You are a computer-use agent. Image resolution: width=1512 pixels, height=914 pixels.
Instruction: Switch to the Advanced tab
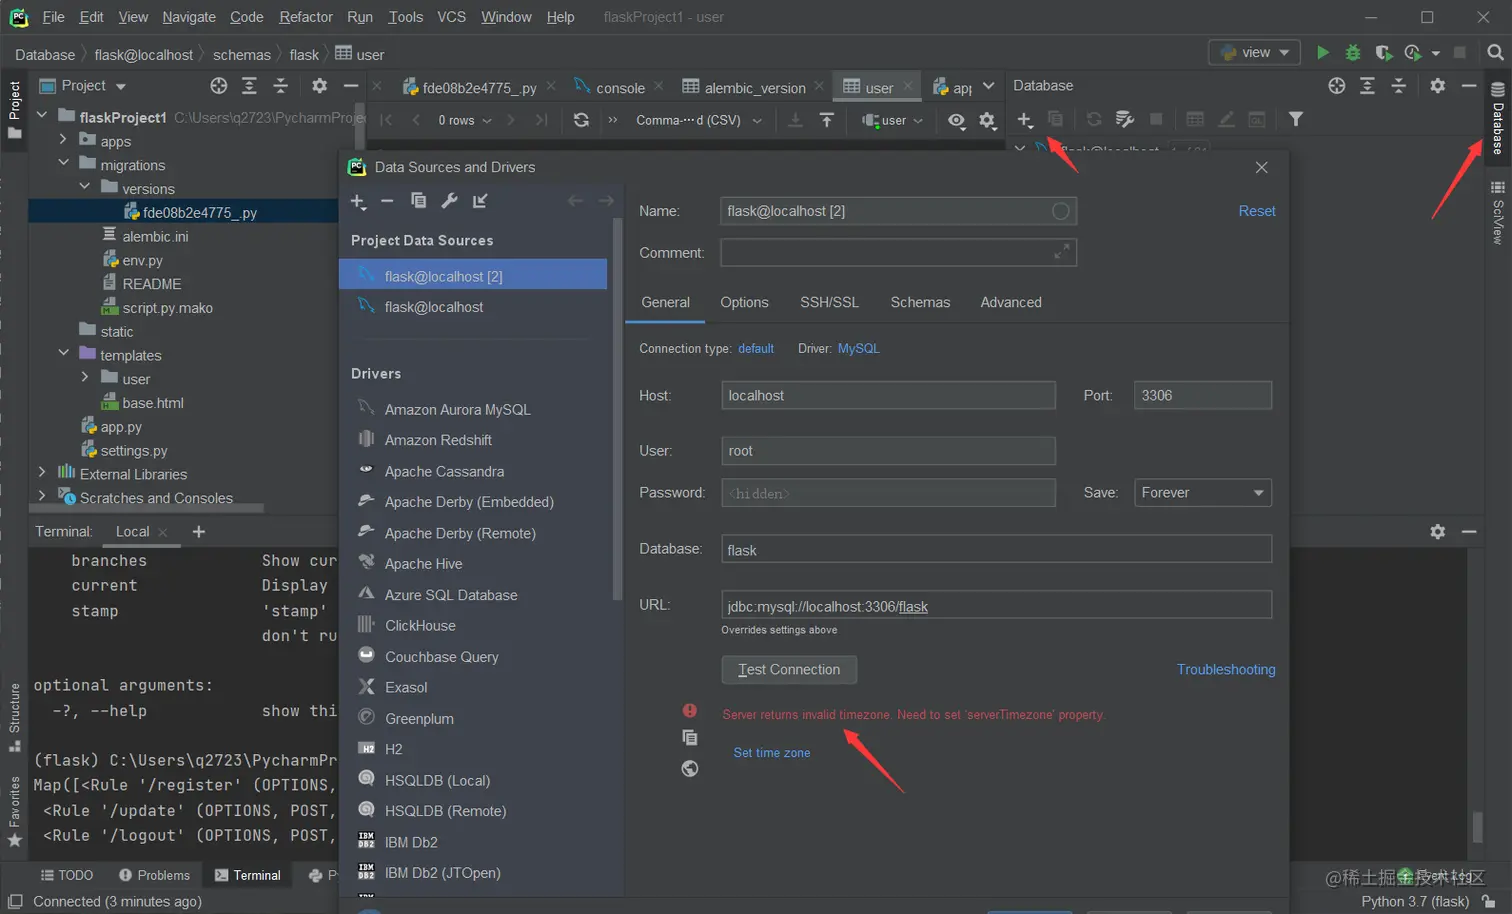1011,302
